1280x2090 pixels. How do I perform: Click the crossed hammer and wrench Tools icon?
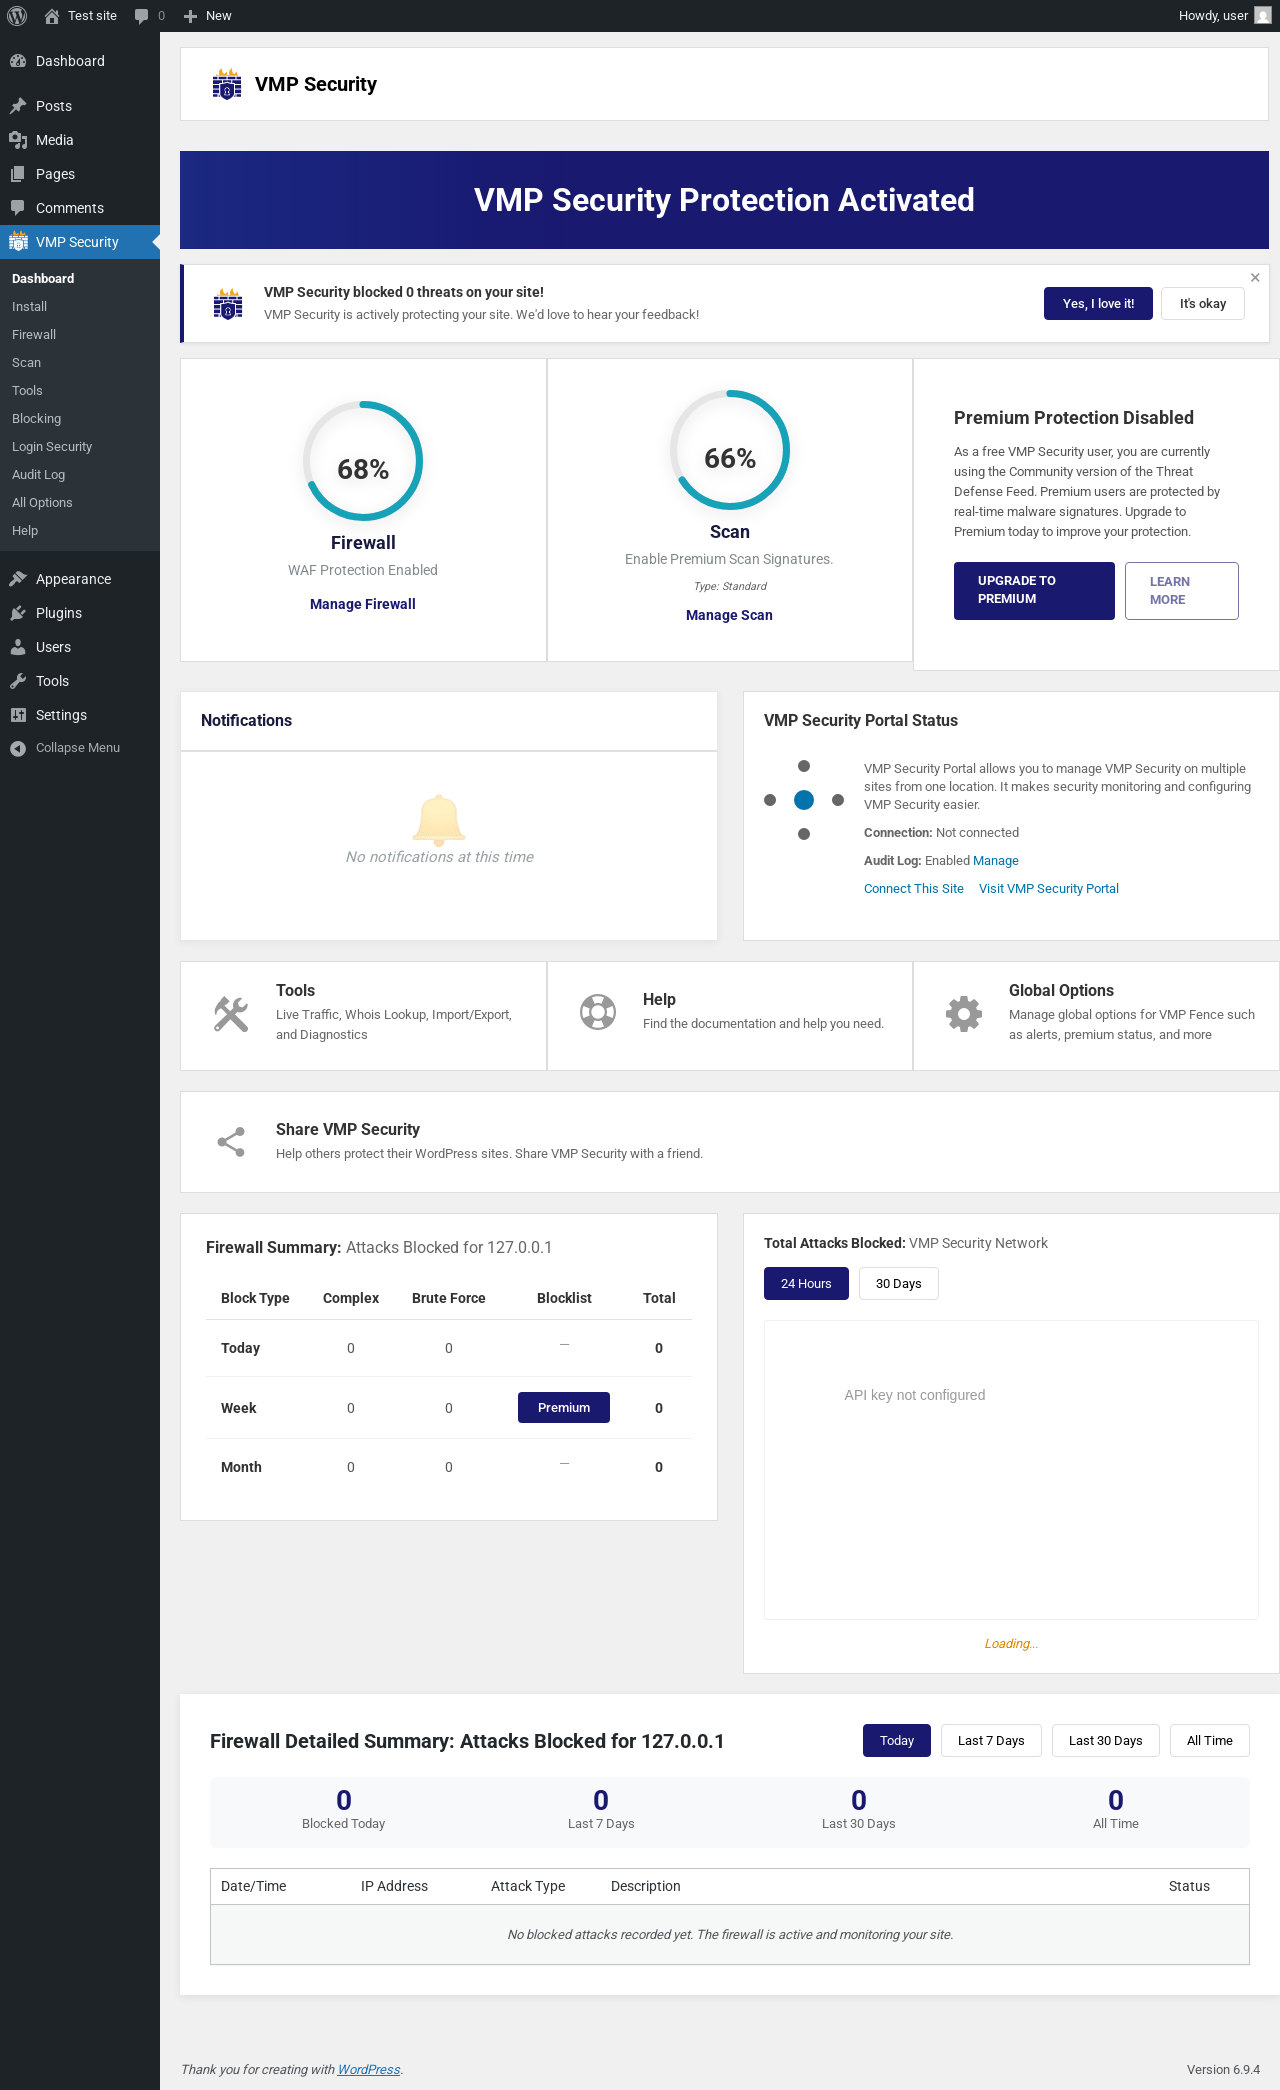[231, 1014]
